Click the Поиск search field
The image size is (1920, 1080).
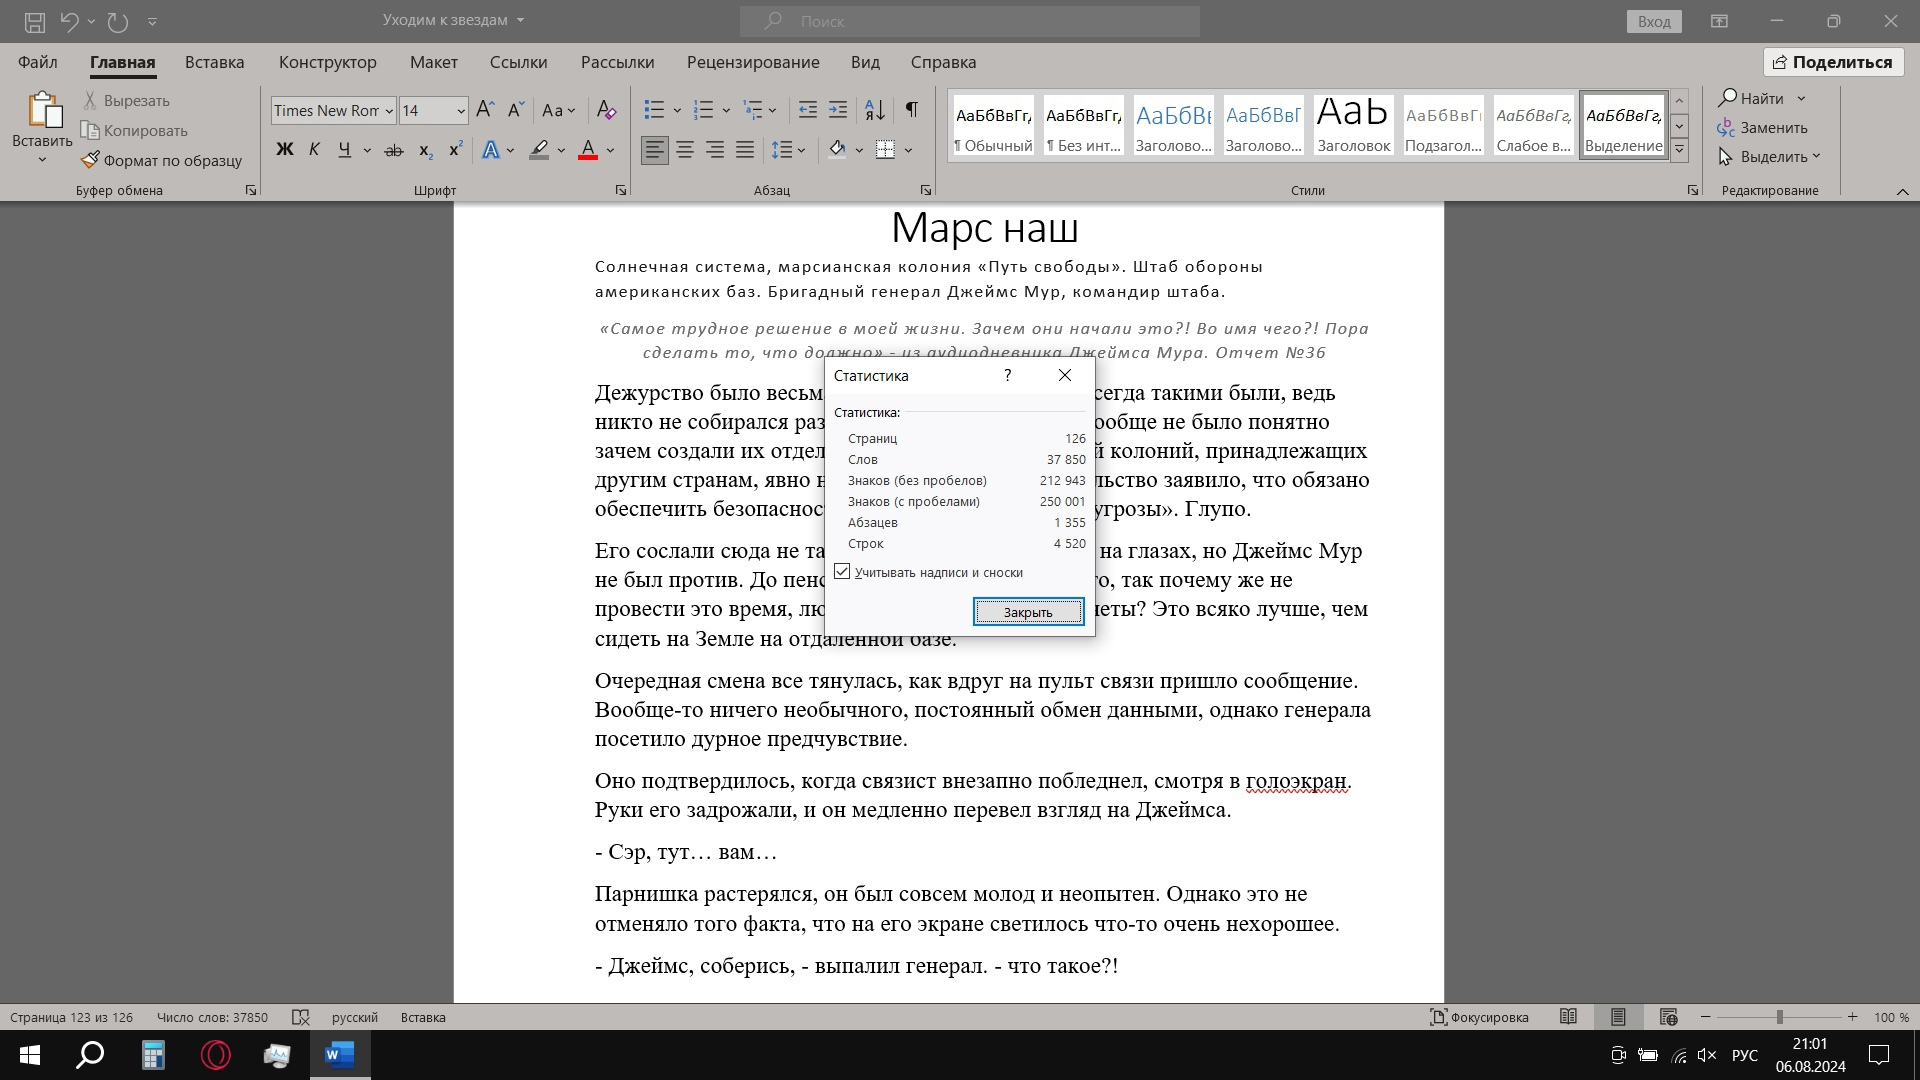tap(970, 21)
